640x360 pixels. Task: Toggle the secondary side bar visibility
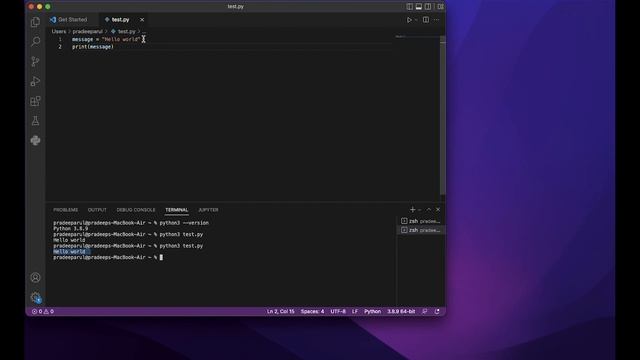click(428, 7)
